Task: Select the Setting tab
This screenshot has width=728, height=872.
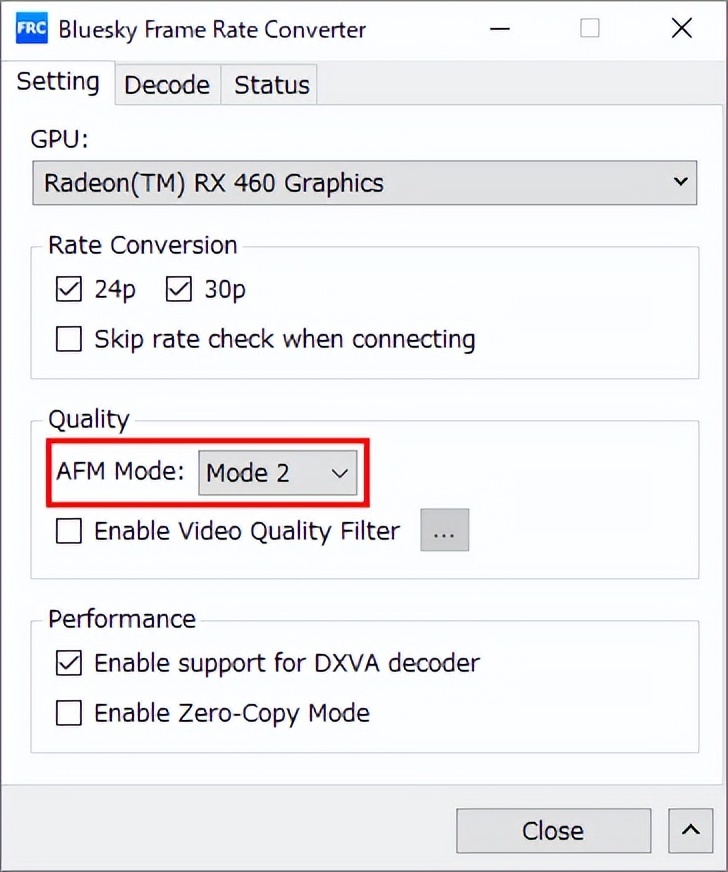Action: tap(58, 82)
